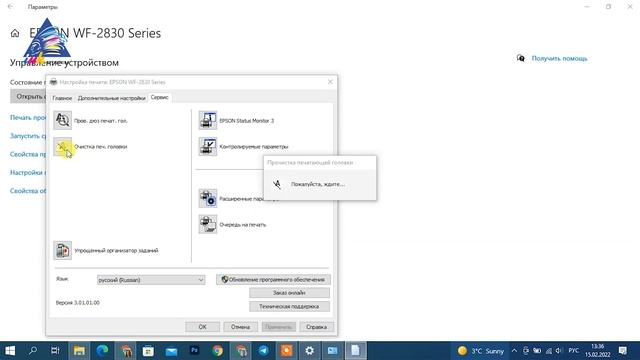Open Task View on the taskbar
The height and width of the screenshot is (360, 640).
55,351
